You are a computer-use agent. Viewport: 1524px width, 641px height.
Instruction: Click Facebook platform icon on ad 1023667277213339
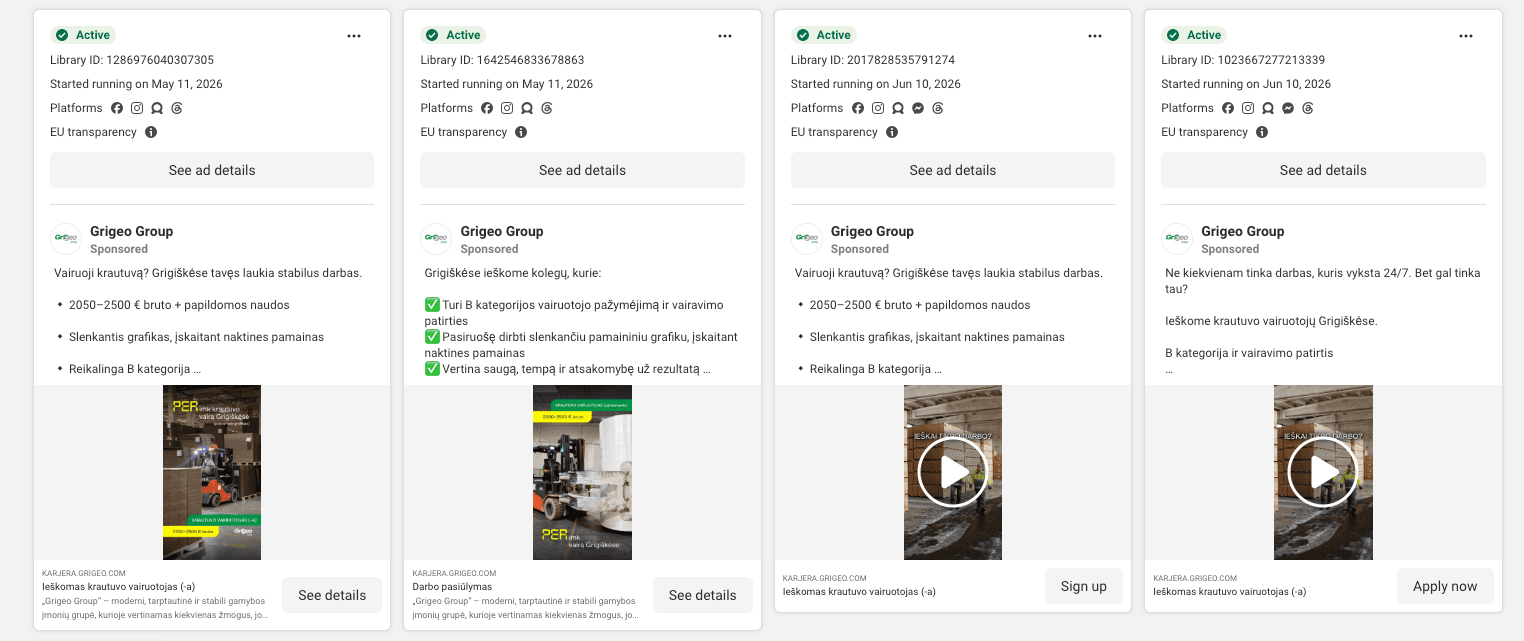[x=1228, y=108]
